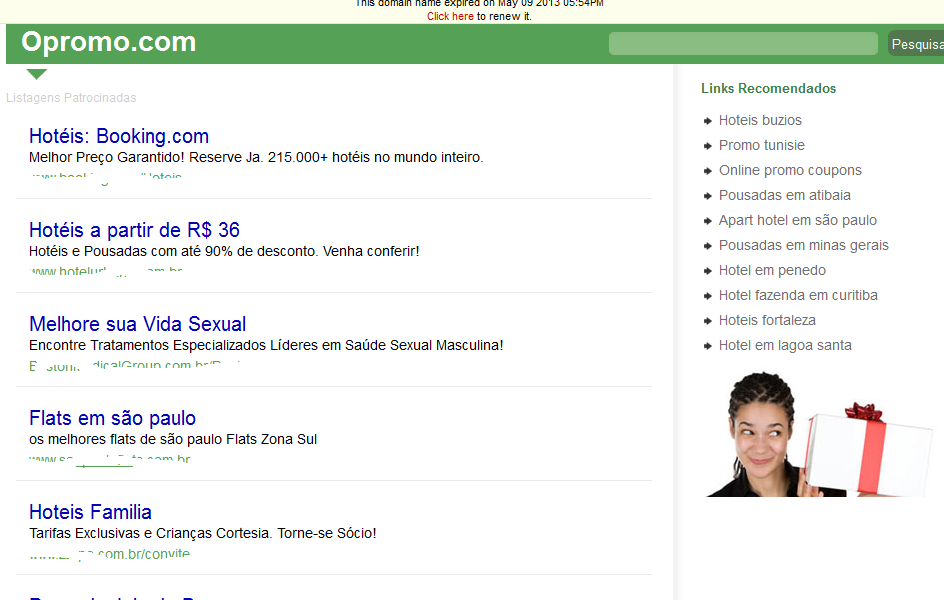
Task: Click the woman with gift box image
Action: coord(819,435)
